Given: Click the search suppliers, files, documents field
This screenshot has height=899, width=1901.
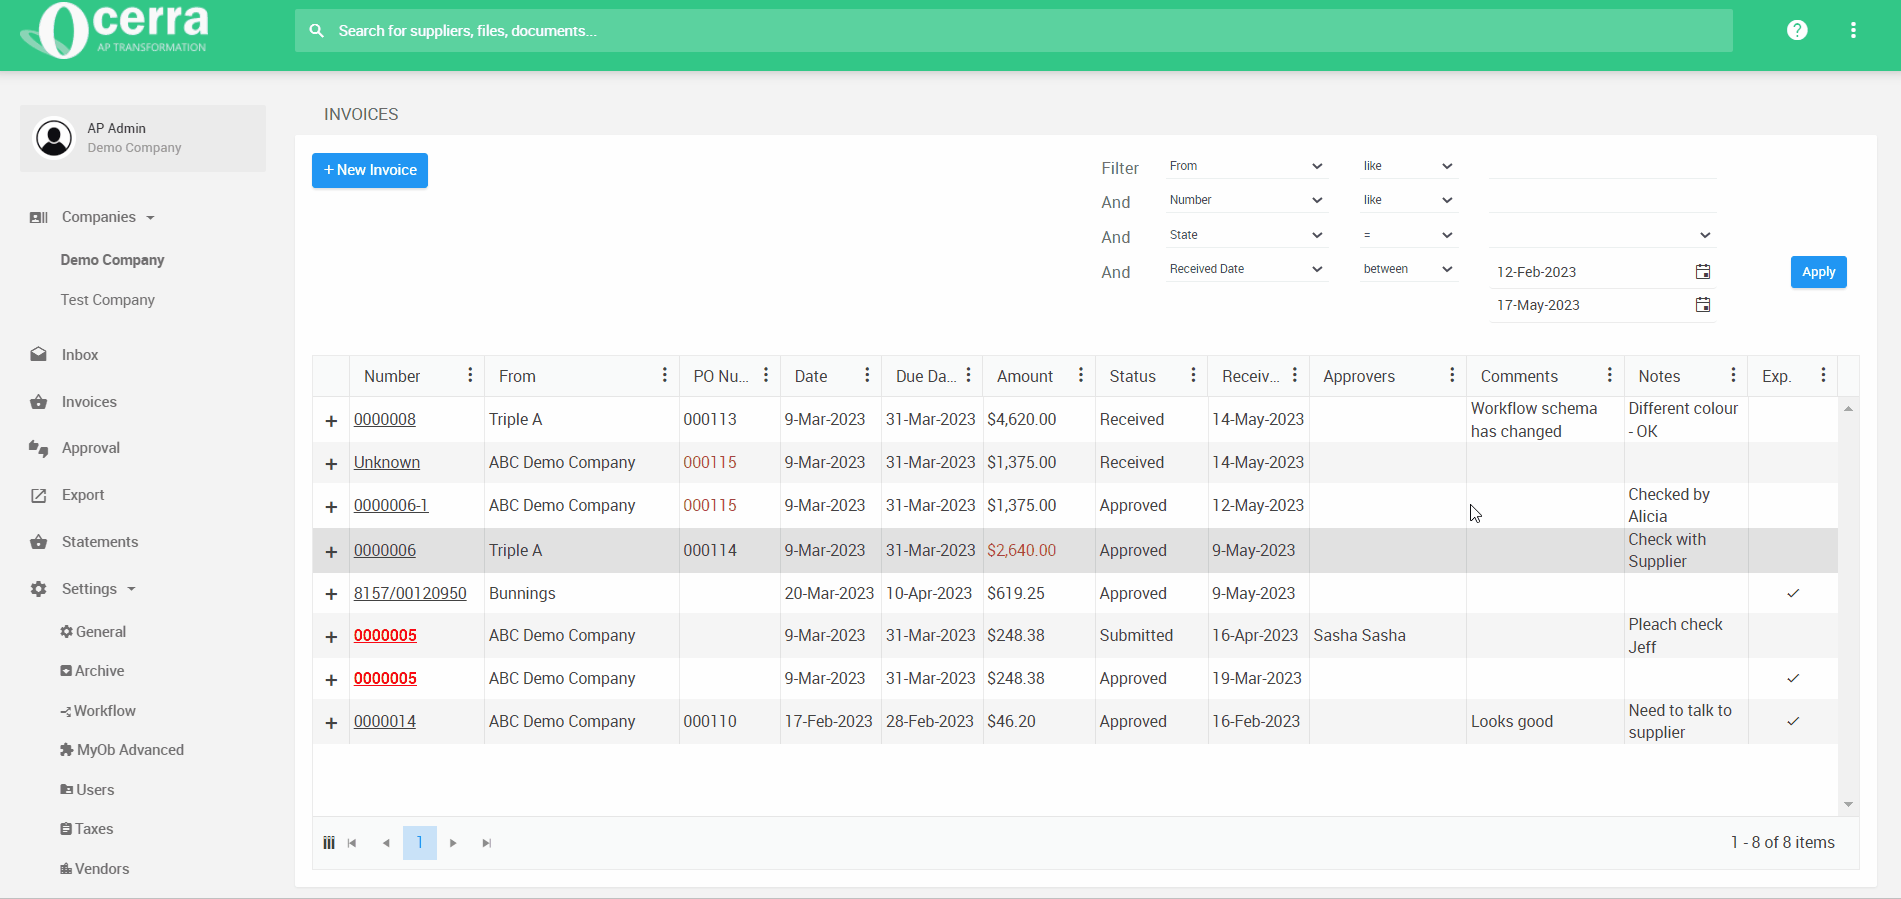Looking at the screenshot, I should 1014,31.
